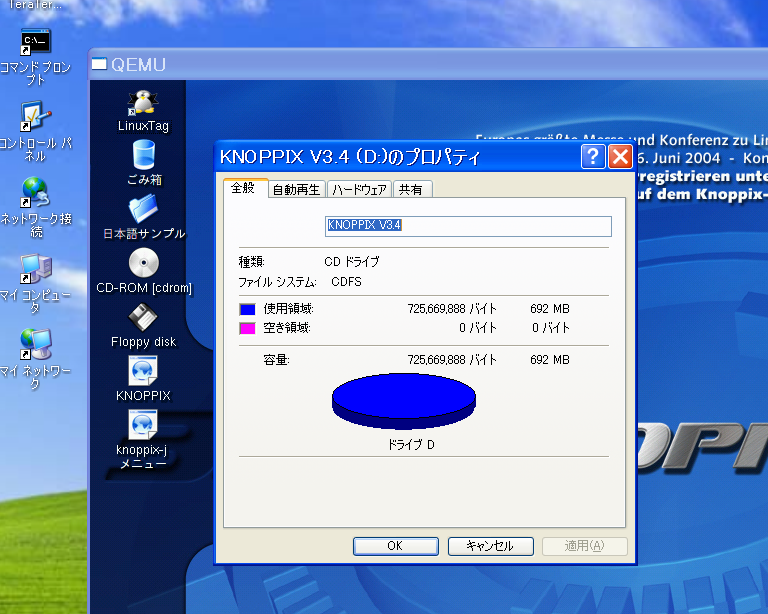Select the ネットワーク接続 shortcut icon
Image resolution: width=768 pixels, height=614 pixels.
click(x=35, y=192)
